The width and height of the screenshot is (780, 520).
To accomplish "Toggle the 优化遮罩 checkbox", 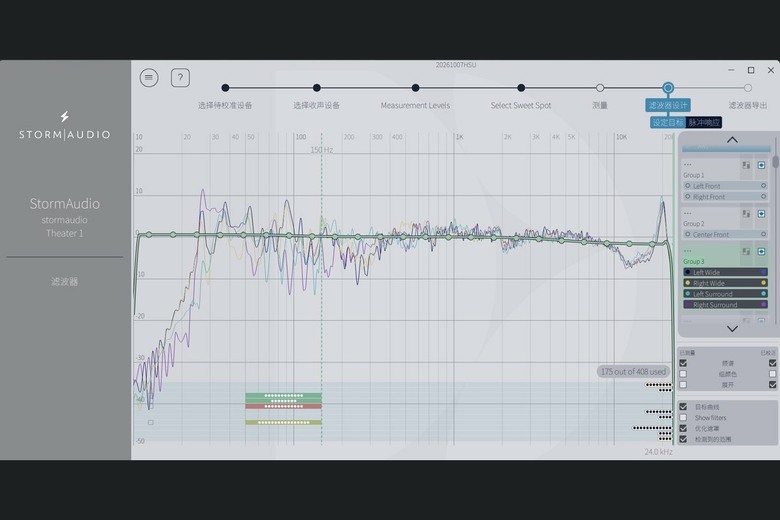I will point(683,428).
